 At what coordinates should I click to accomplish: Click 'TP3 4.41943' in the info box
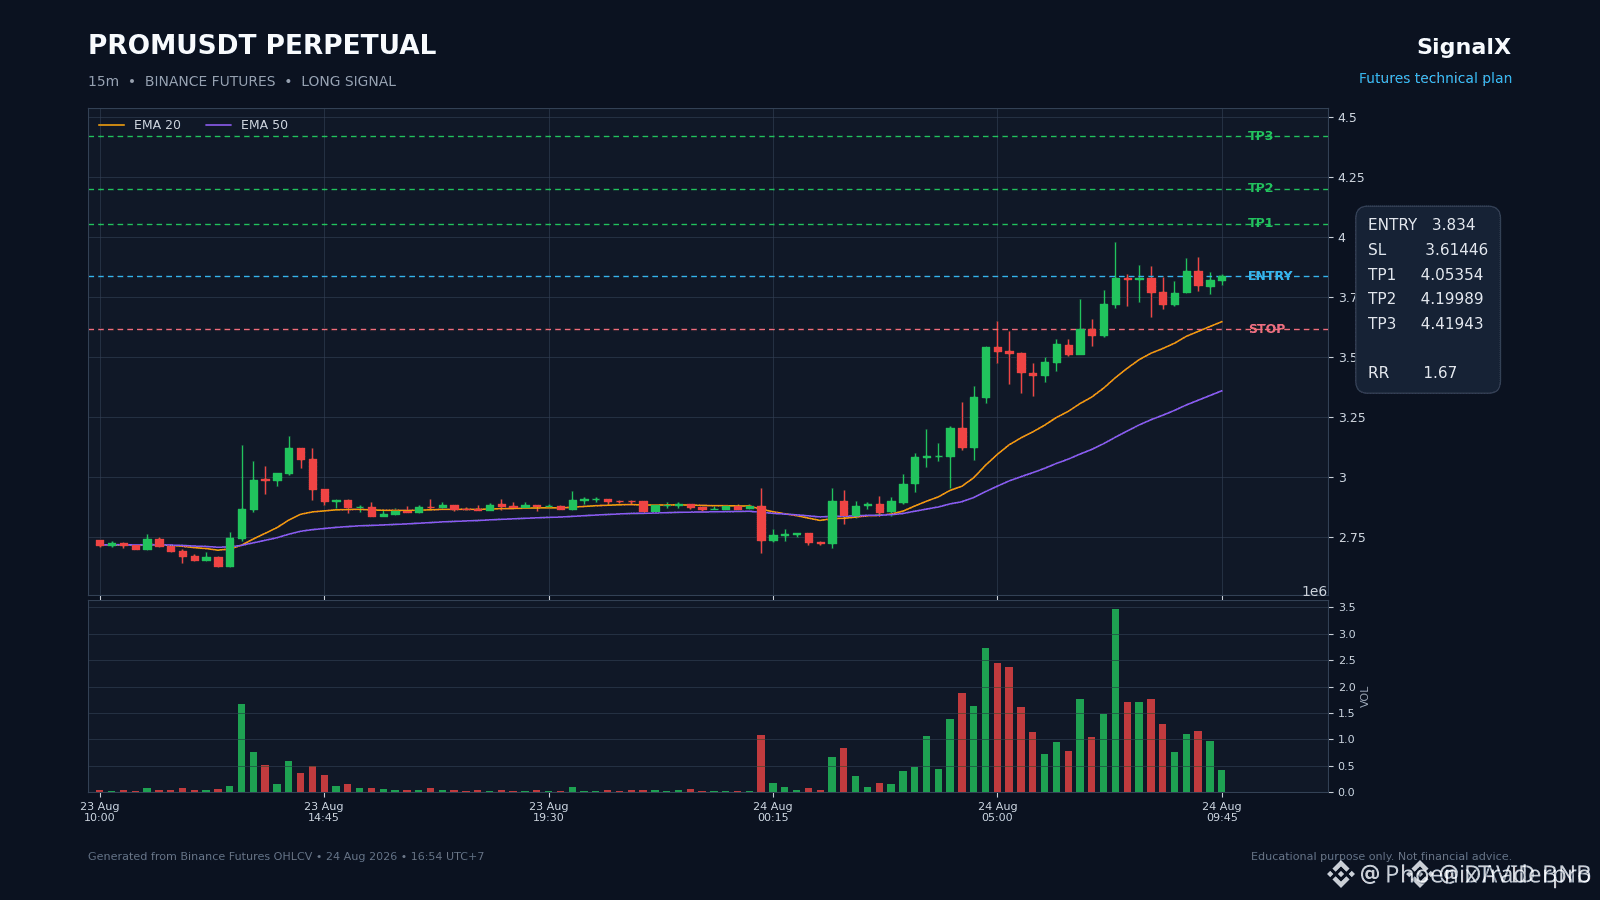click(x=1425, y=324)
